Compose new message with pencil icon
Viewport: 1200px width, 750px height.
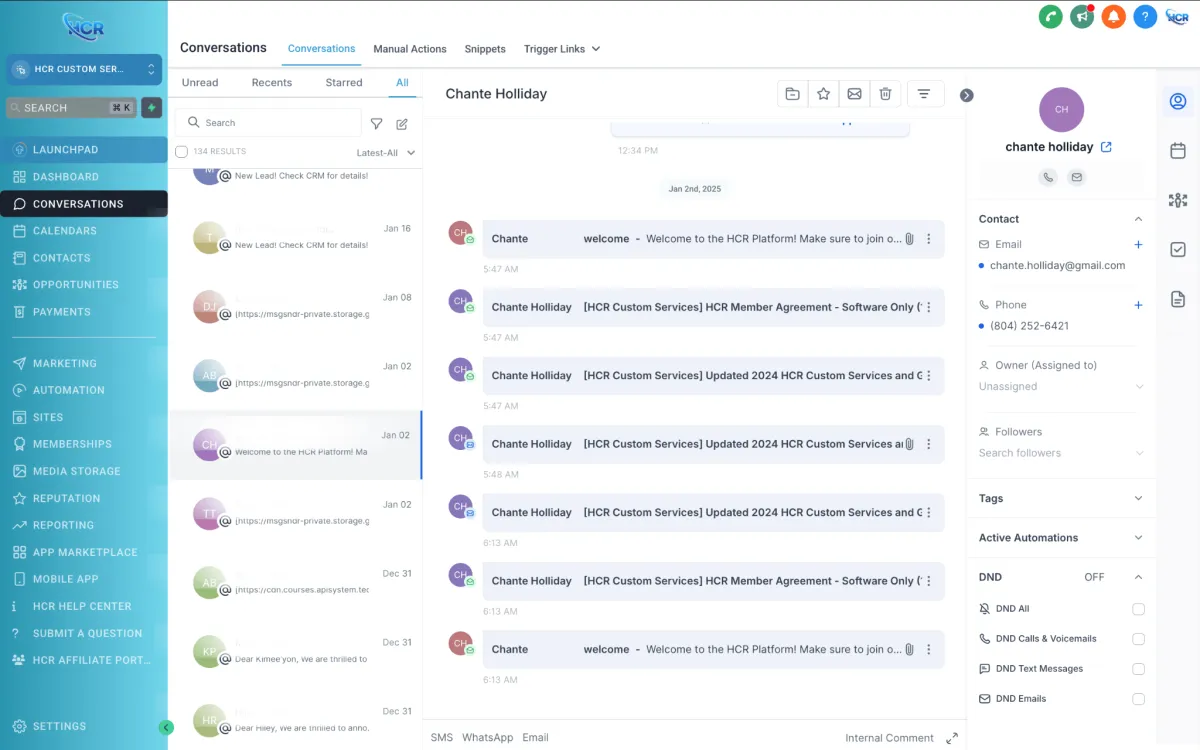402,124
